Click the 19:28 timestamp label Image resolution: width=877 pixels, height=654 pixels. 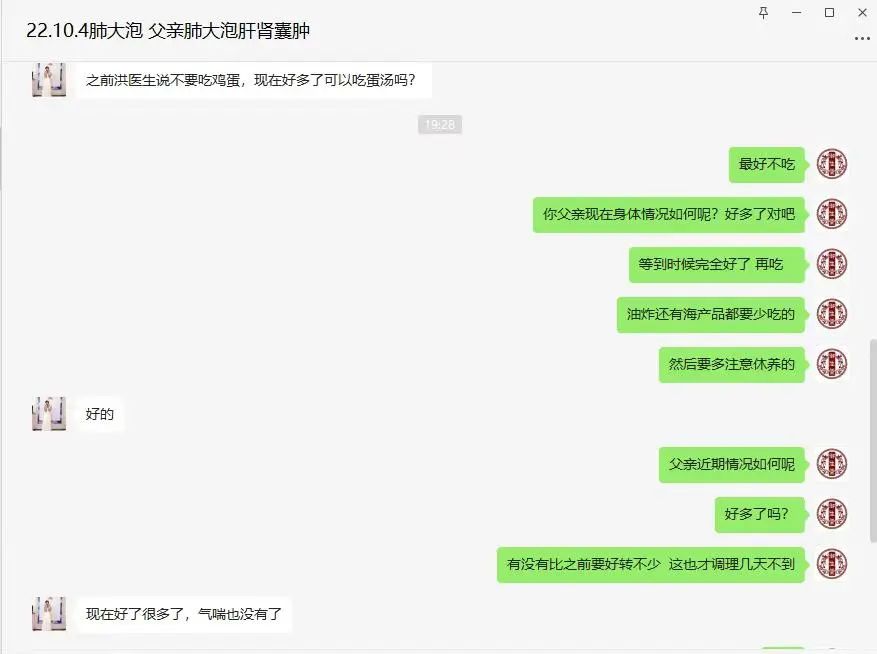pos(440,124)
